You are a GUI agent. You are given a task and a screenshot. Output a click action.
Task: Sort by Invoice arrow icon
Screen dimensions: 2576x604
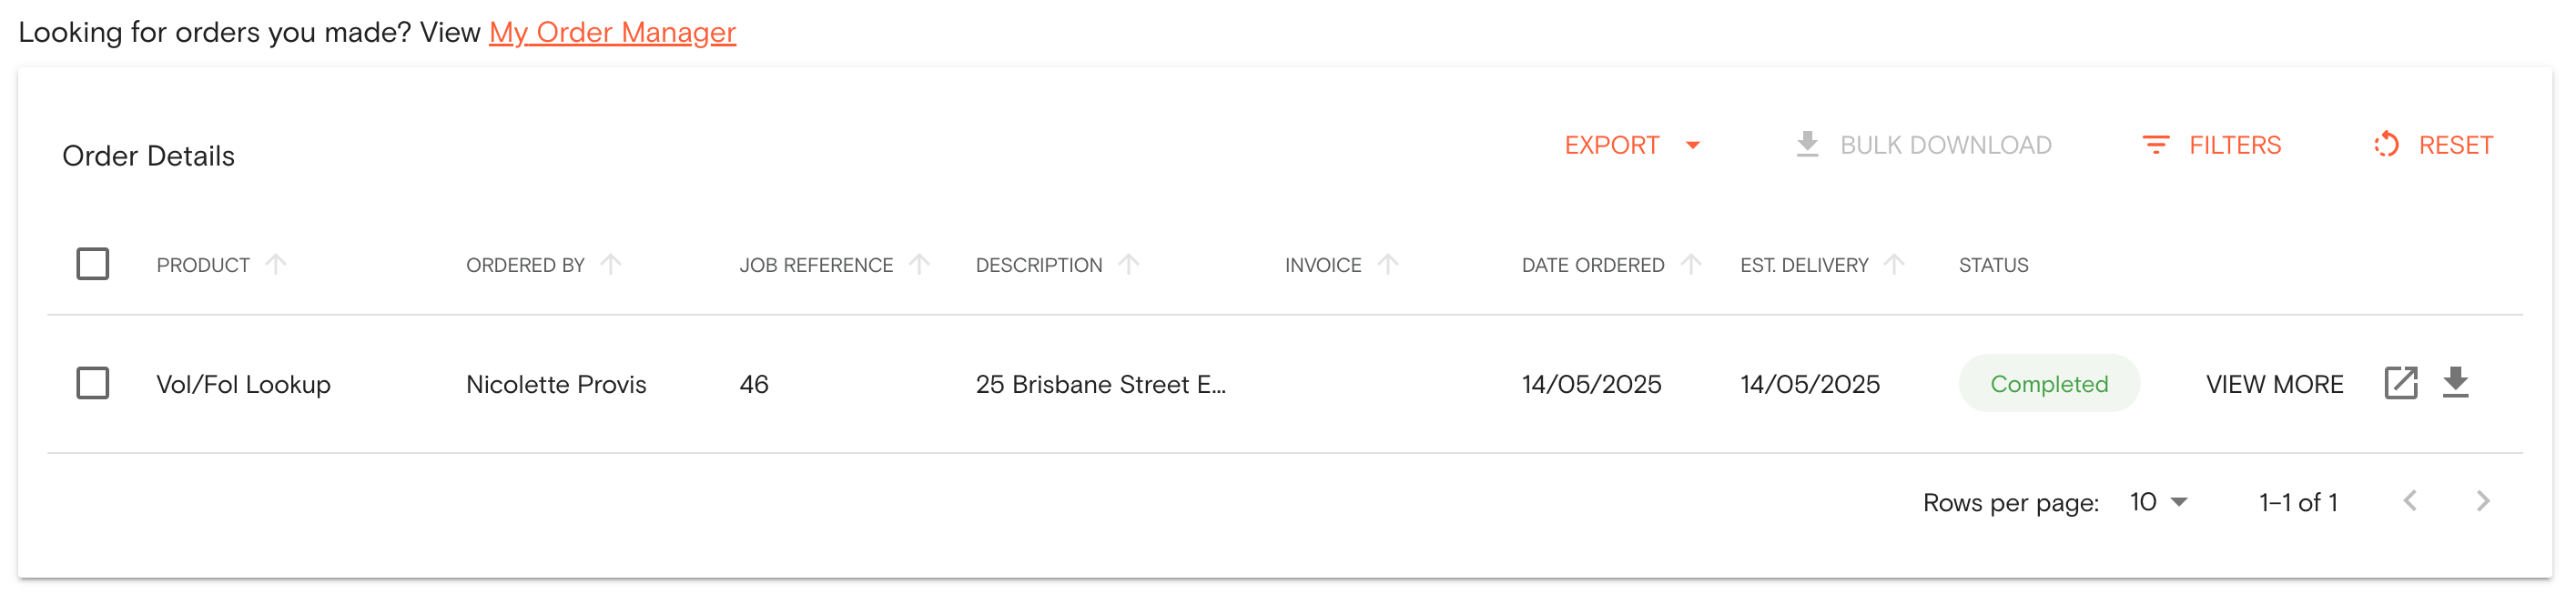(1387, 264)
